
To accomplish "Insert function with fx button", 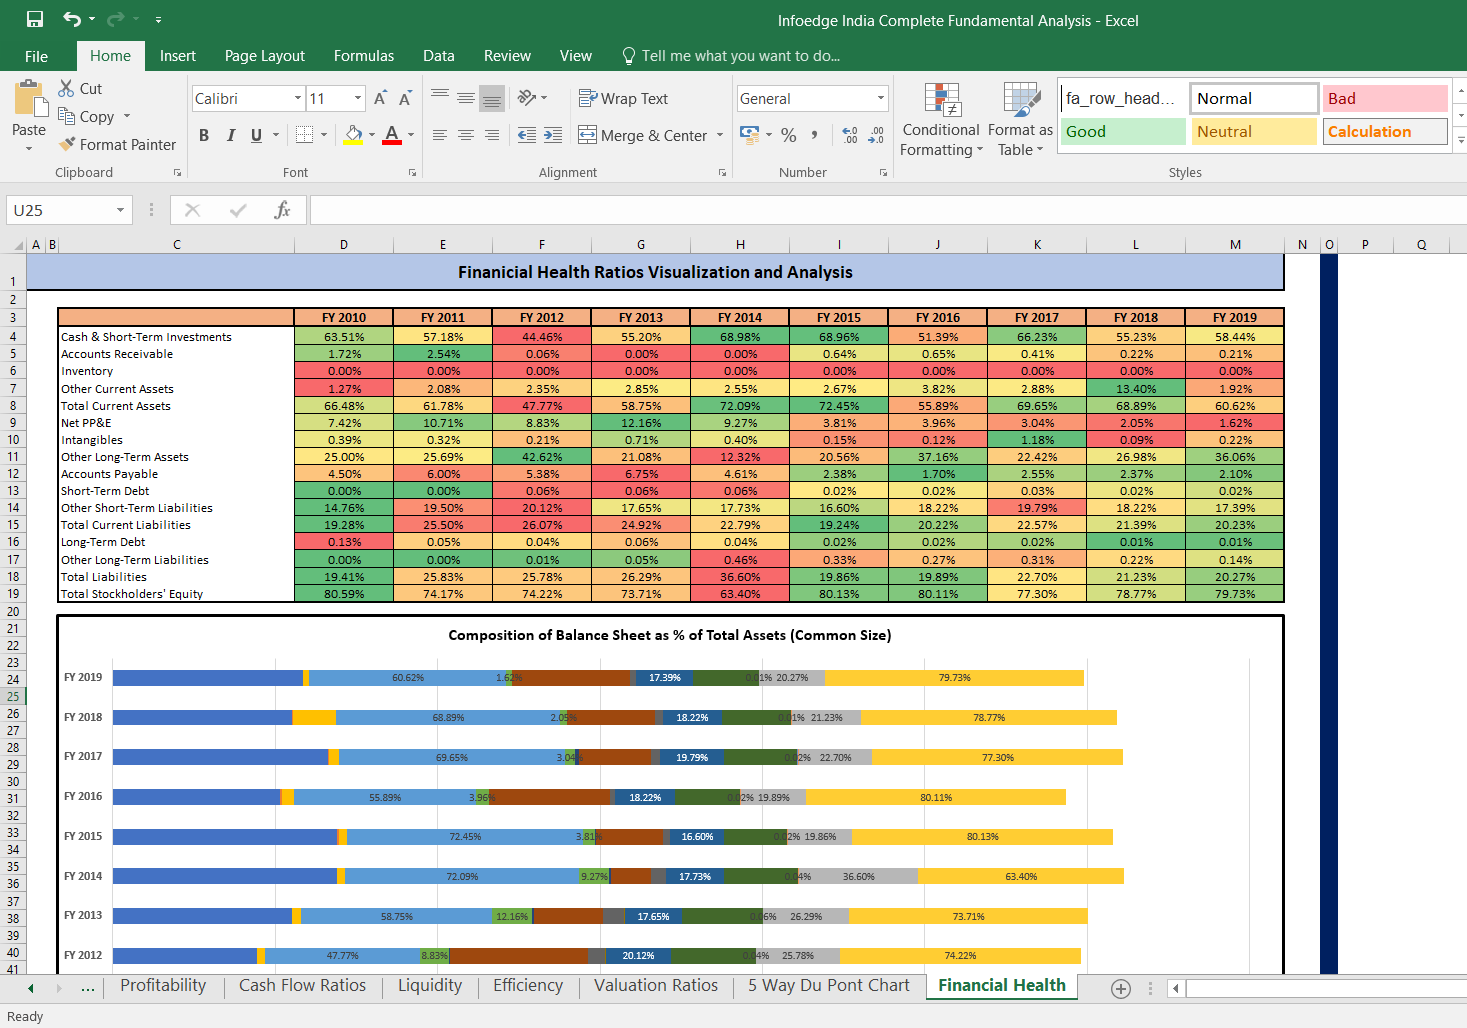I will click(282, 210).
